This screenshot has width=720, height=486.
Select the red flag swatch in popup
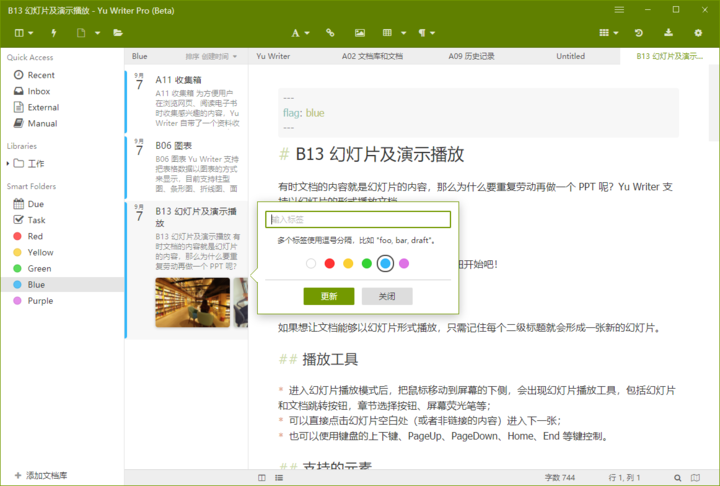(329, 263)
